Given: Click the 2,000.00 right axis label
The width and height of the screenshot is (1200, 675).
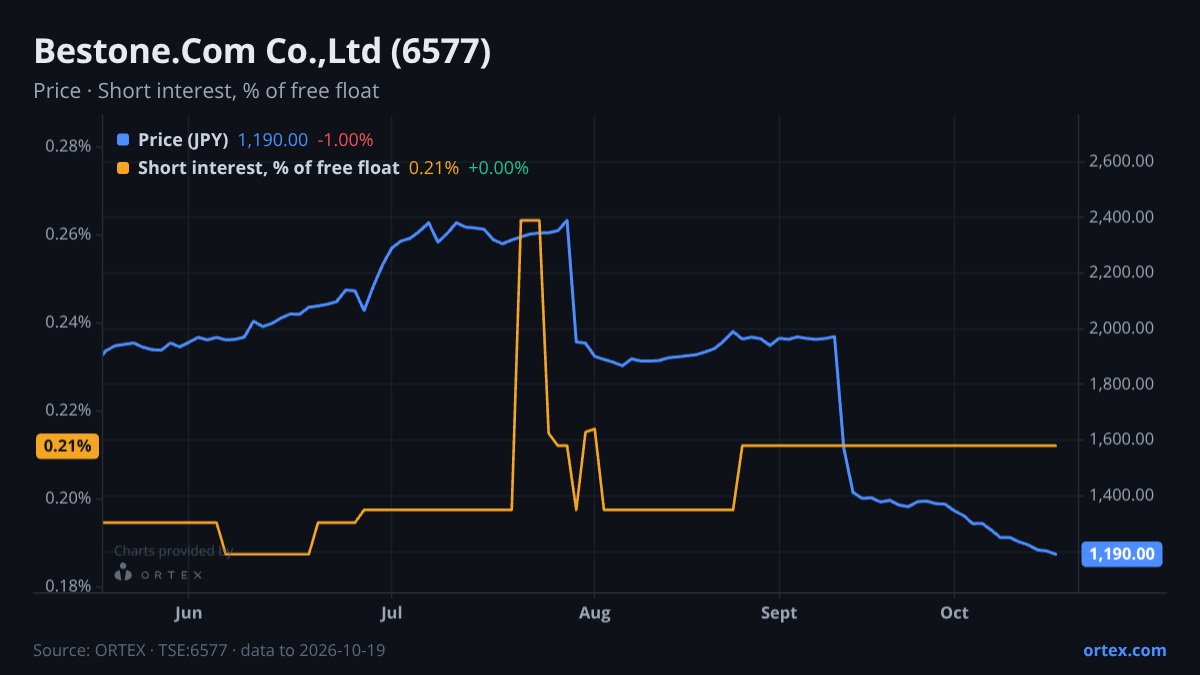Looking at the screenshot, I should [1123, 328].
